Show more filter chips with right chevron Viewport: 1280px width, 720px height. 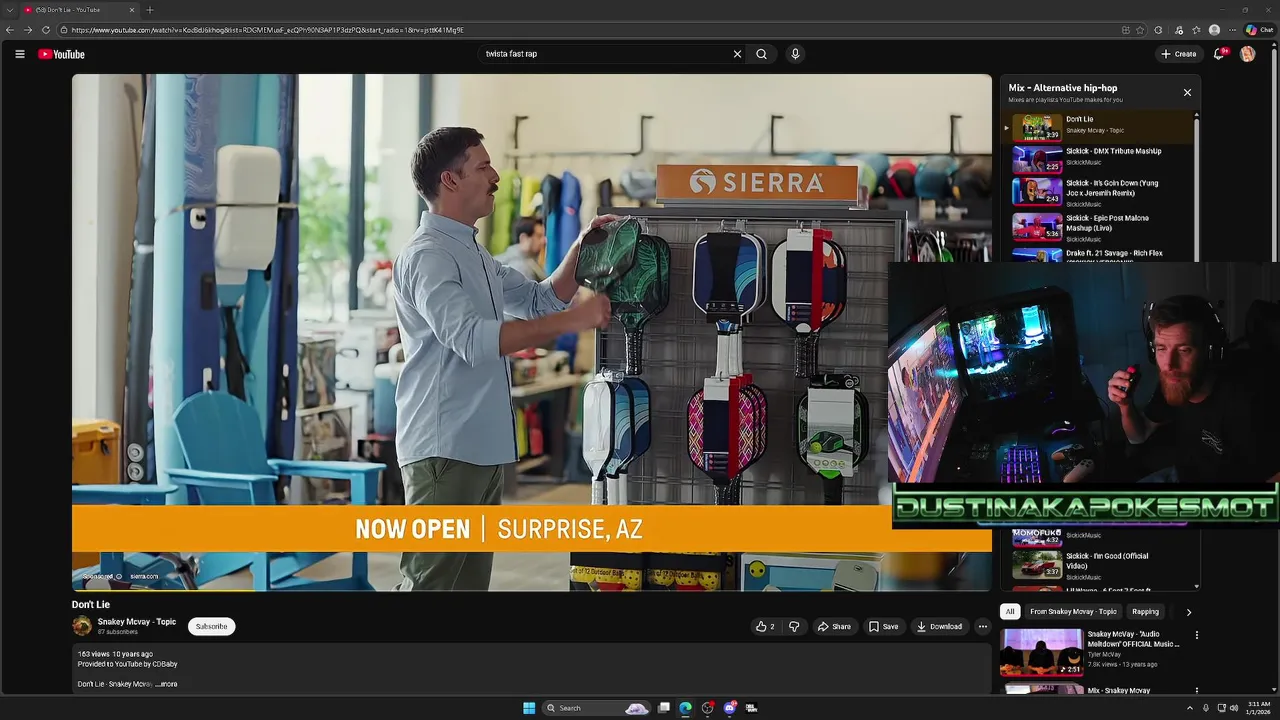(1188, 612)
